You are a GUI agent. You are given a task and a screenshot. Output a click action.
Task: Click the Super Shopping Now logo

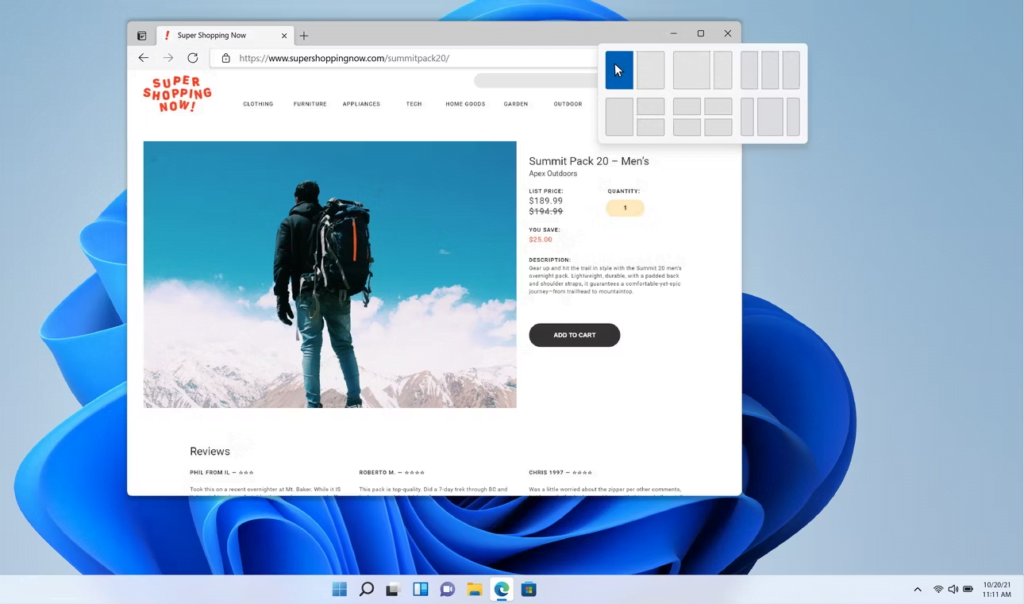tap(177, 95)
